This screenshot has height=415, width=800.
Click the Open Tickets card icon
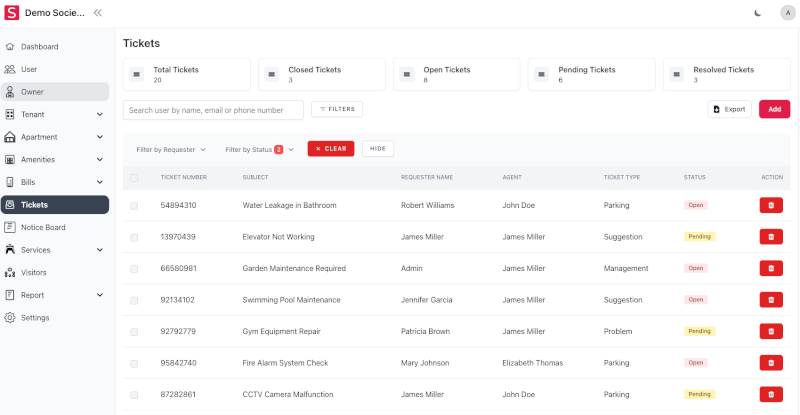pos(407,75)
